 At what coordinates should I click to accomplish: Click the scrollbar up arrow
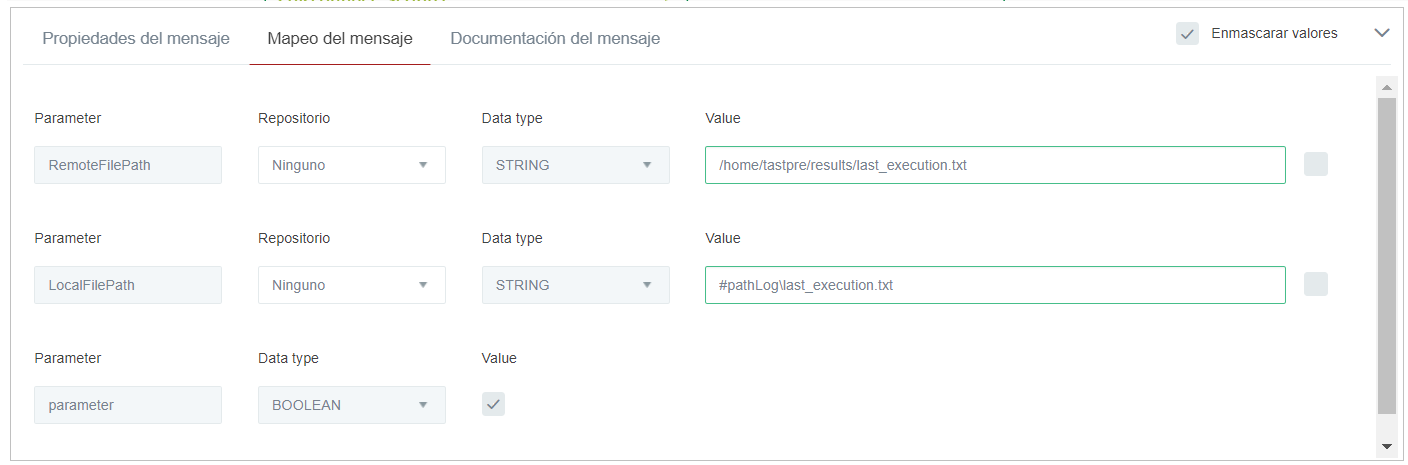[x=1386, y=85]
